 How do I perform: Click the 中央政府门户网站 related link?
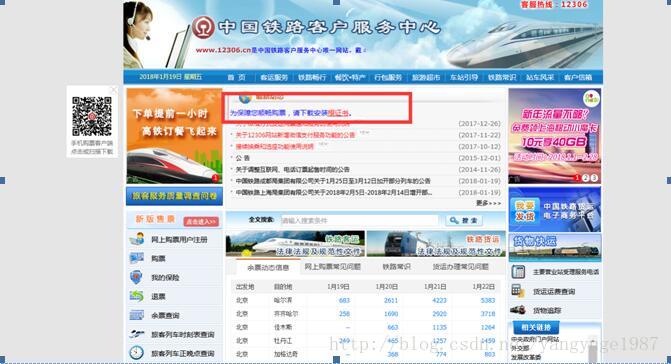coord(535,339)
